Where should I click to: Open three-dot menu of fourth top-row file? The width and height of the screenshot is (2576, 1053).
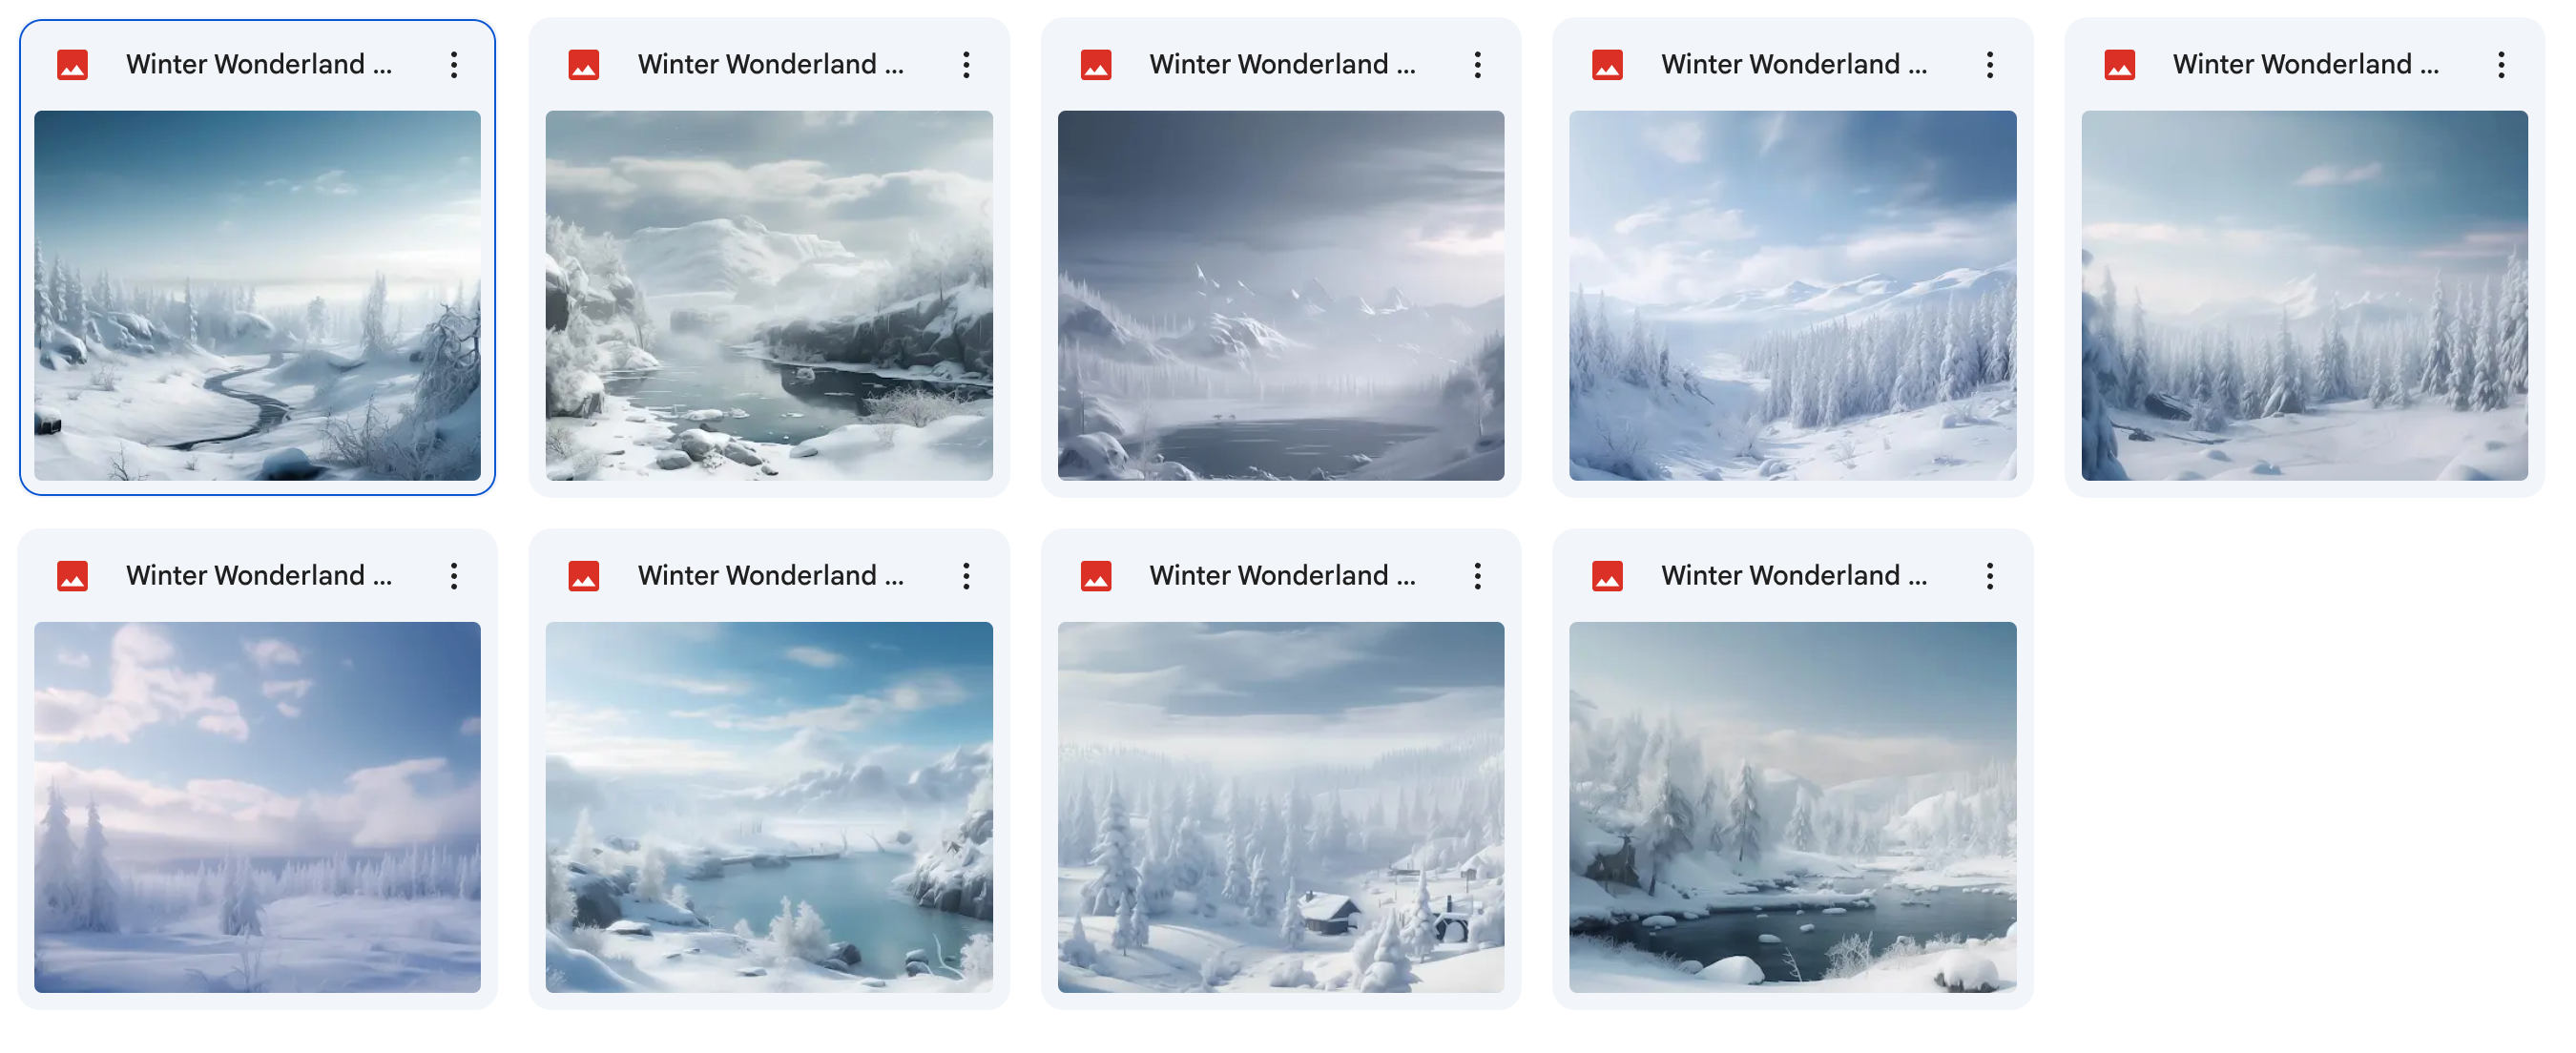1990,65
